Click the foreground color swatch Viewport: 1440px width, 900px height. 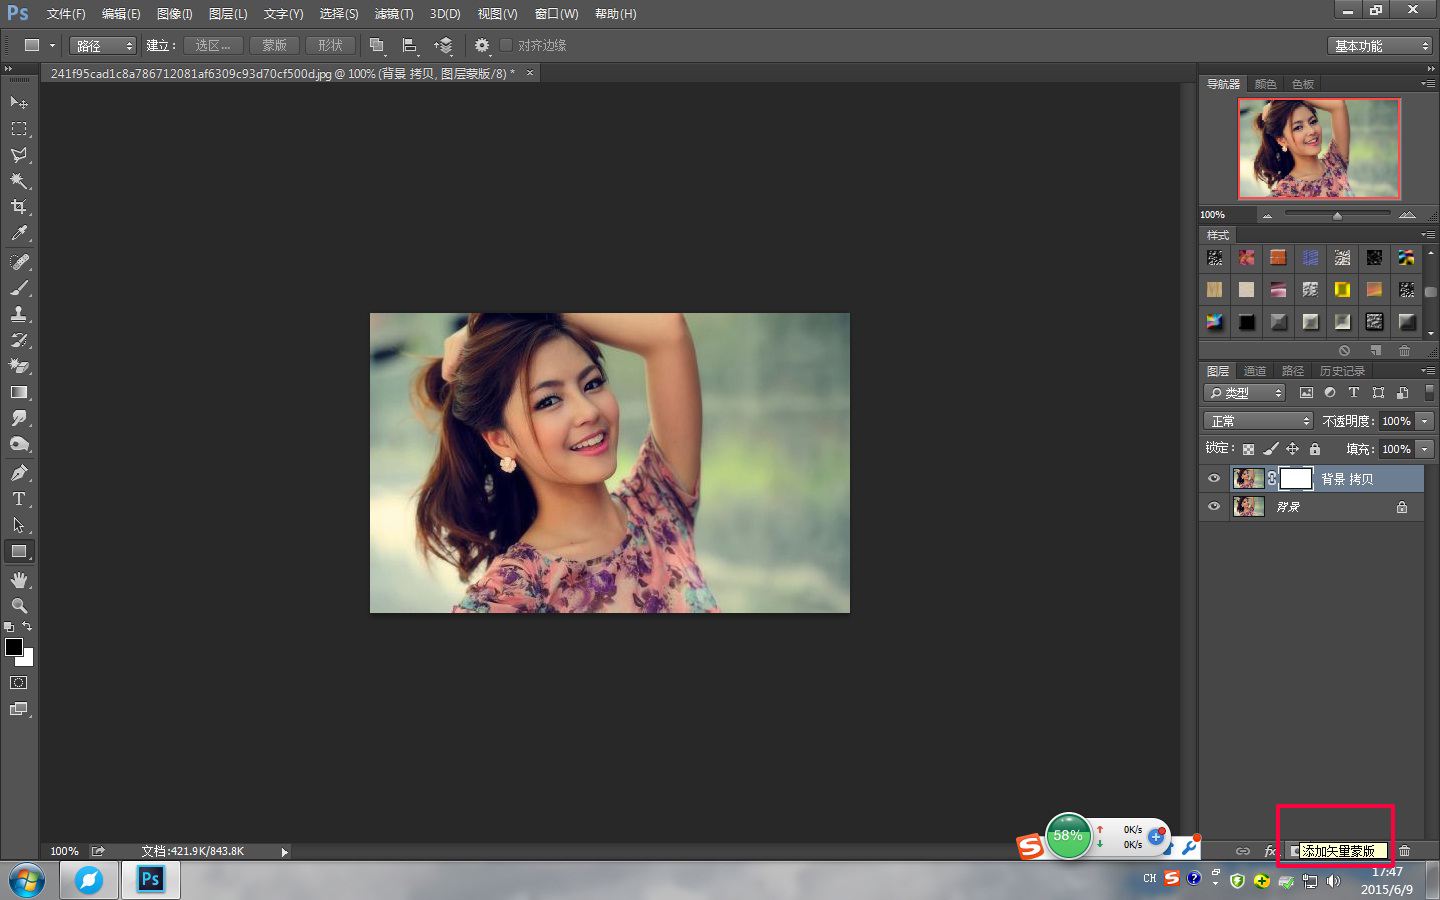(x=13, y=647)
